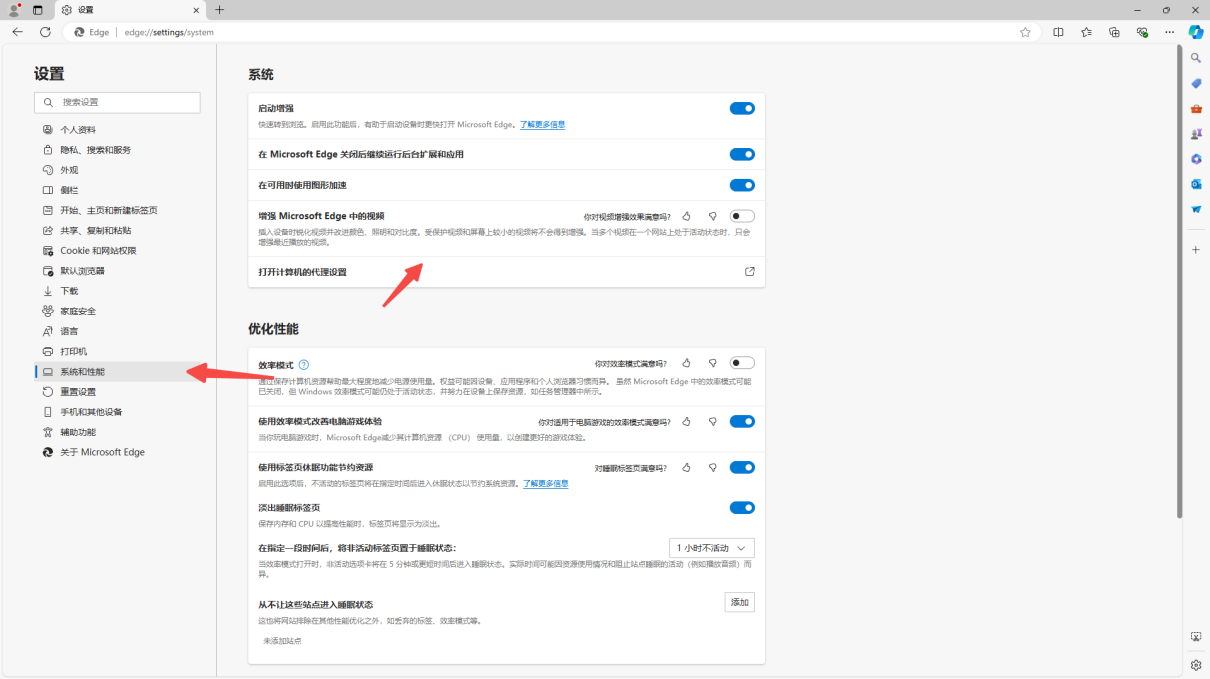Open external link icon for 代理设置
Viewport: 1210px width, 679px height.
pos(750,272)
